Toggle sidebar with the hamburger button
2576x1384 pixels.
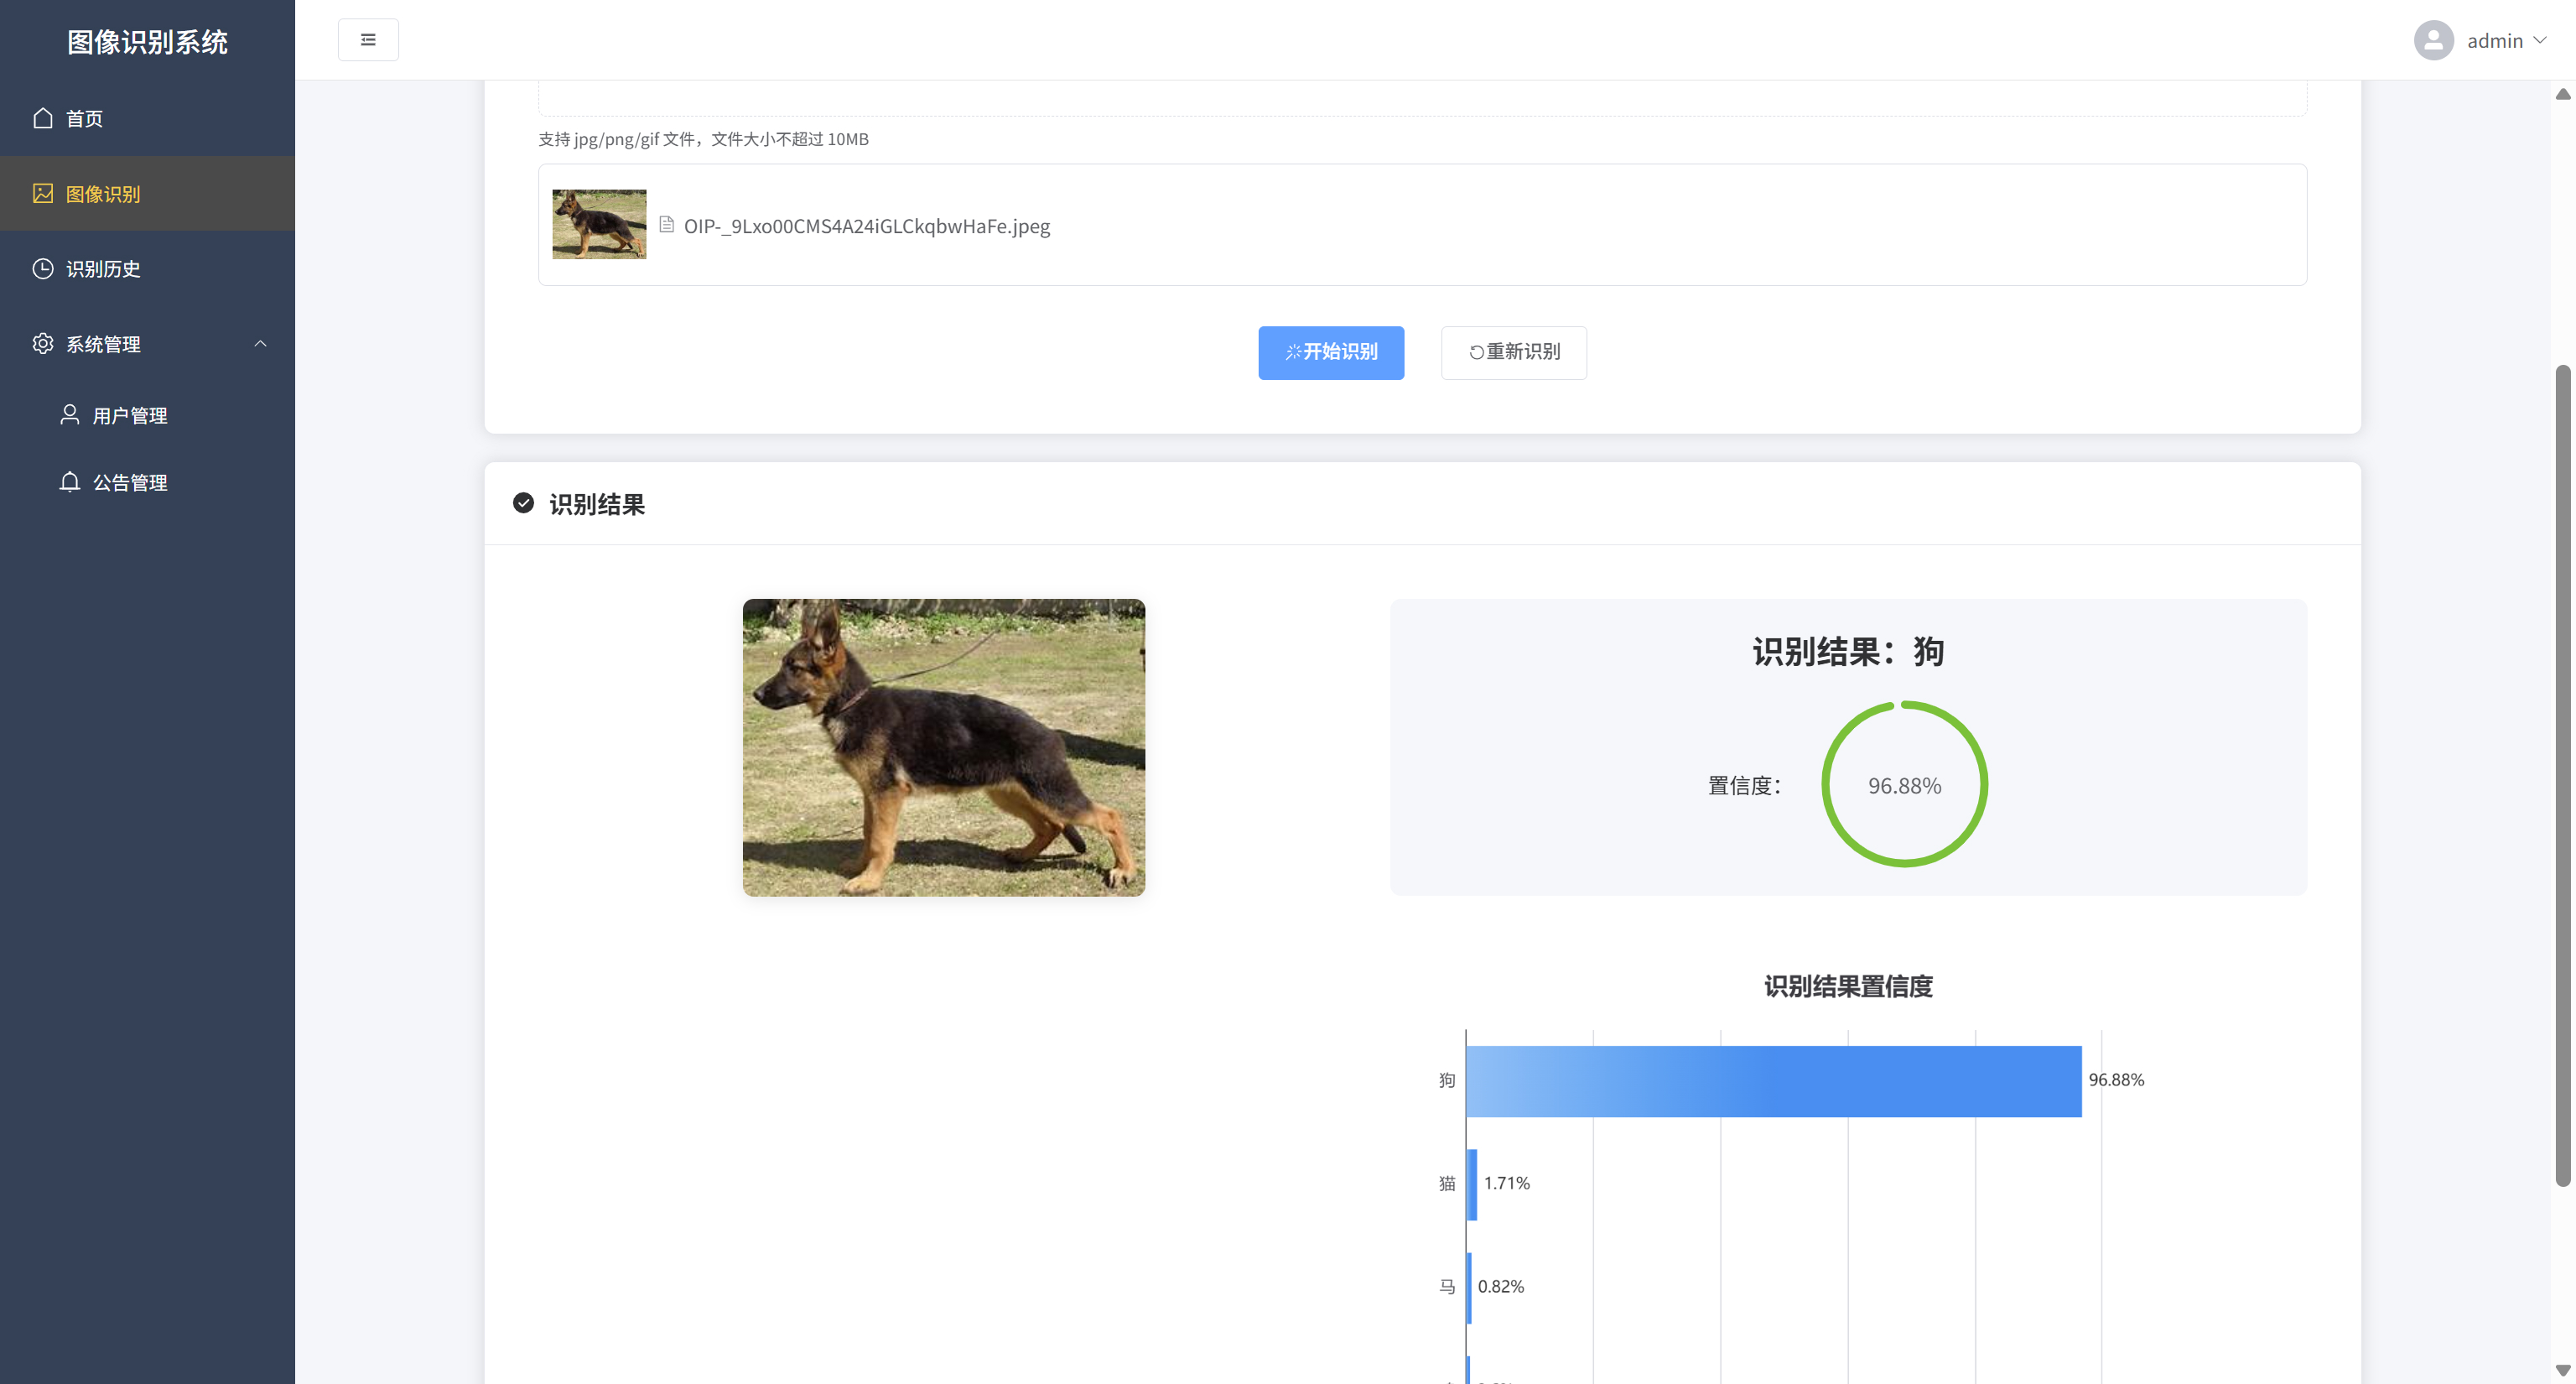tap(368, 40)
